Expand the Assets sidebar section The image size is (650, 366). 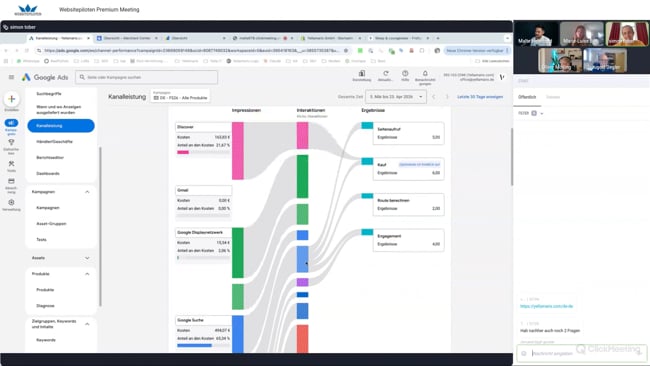tap(87, 258)
